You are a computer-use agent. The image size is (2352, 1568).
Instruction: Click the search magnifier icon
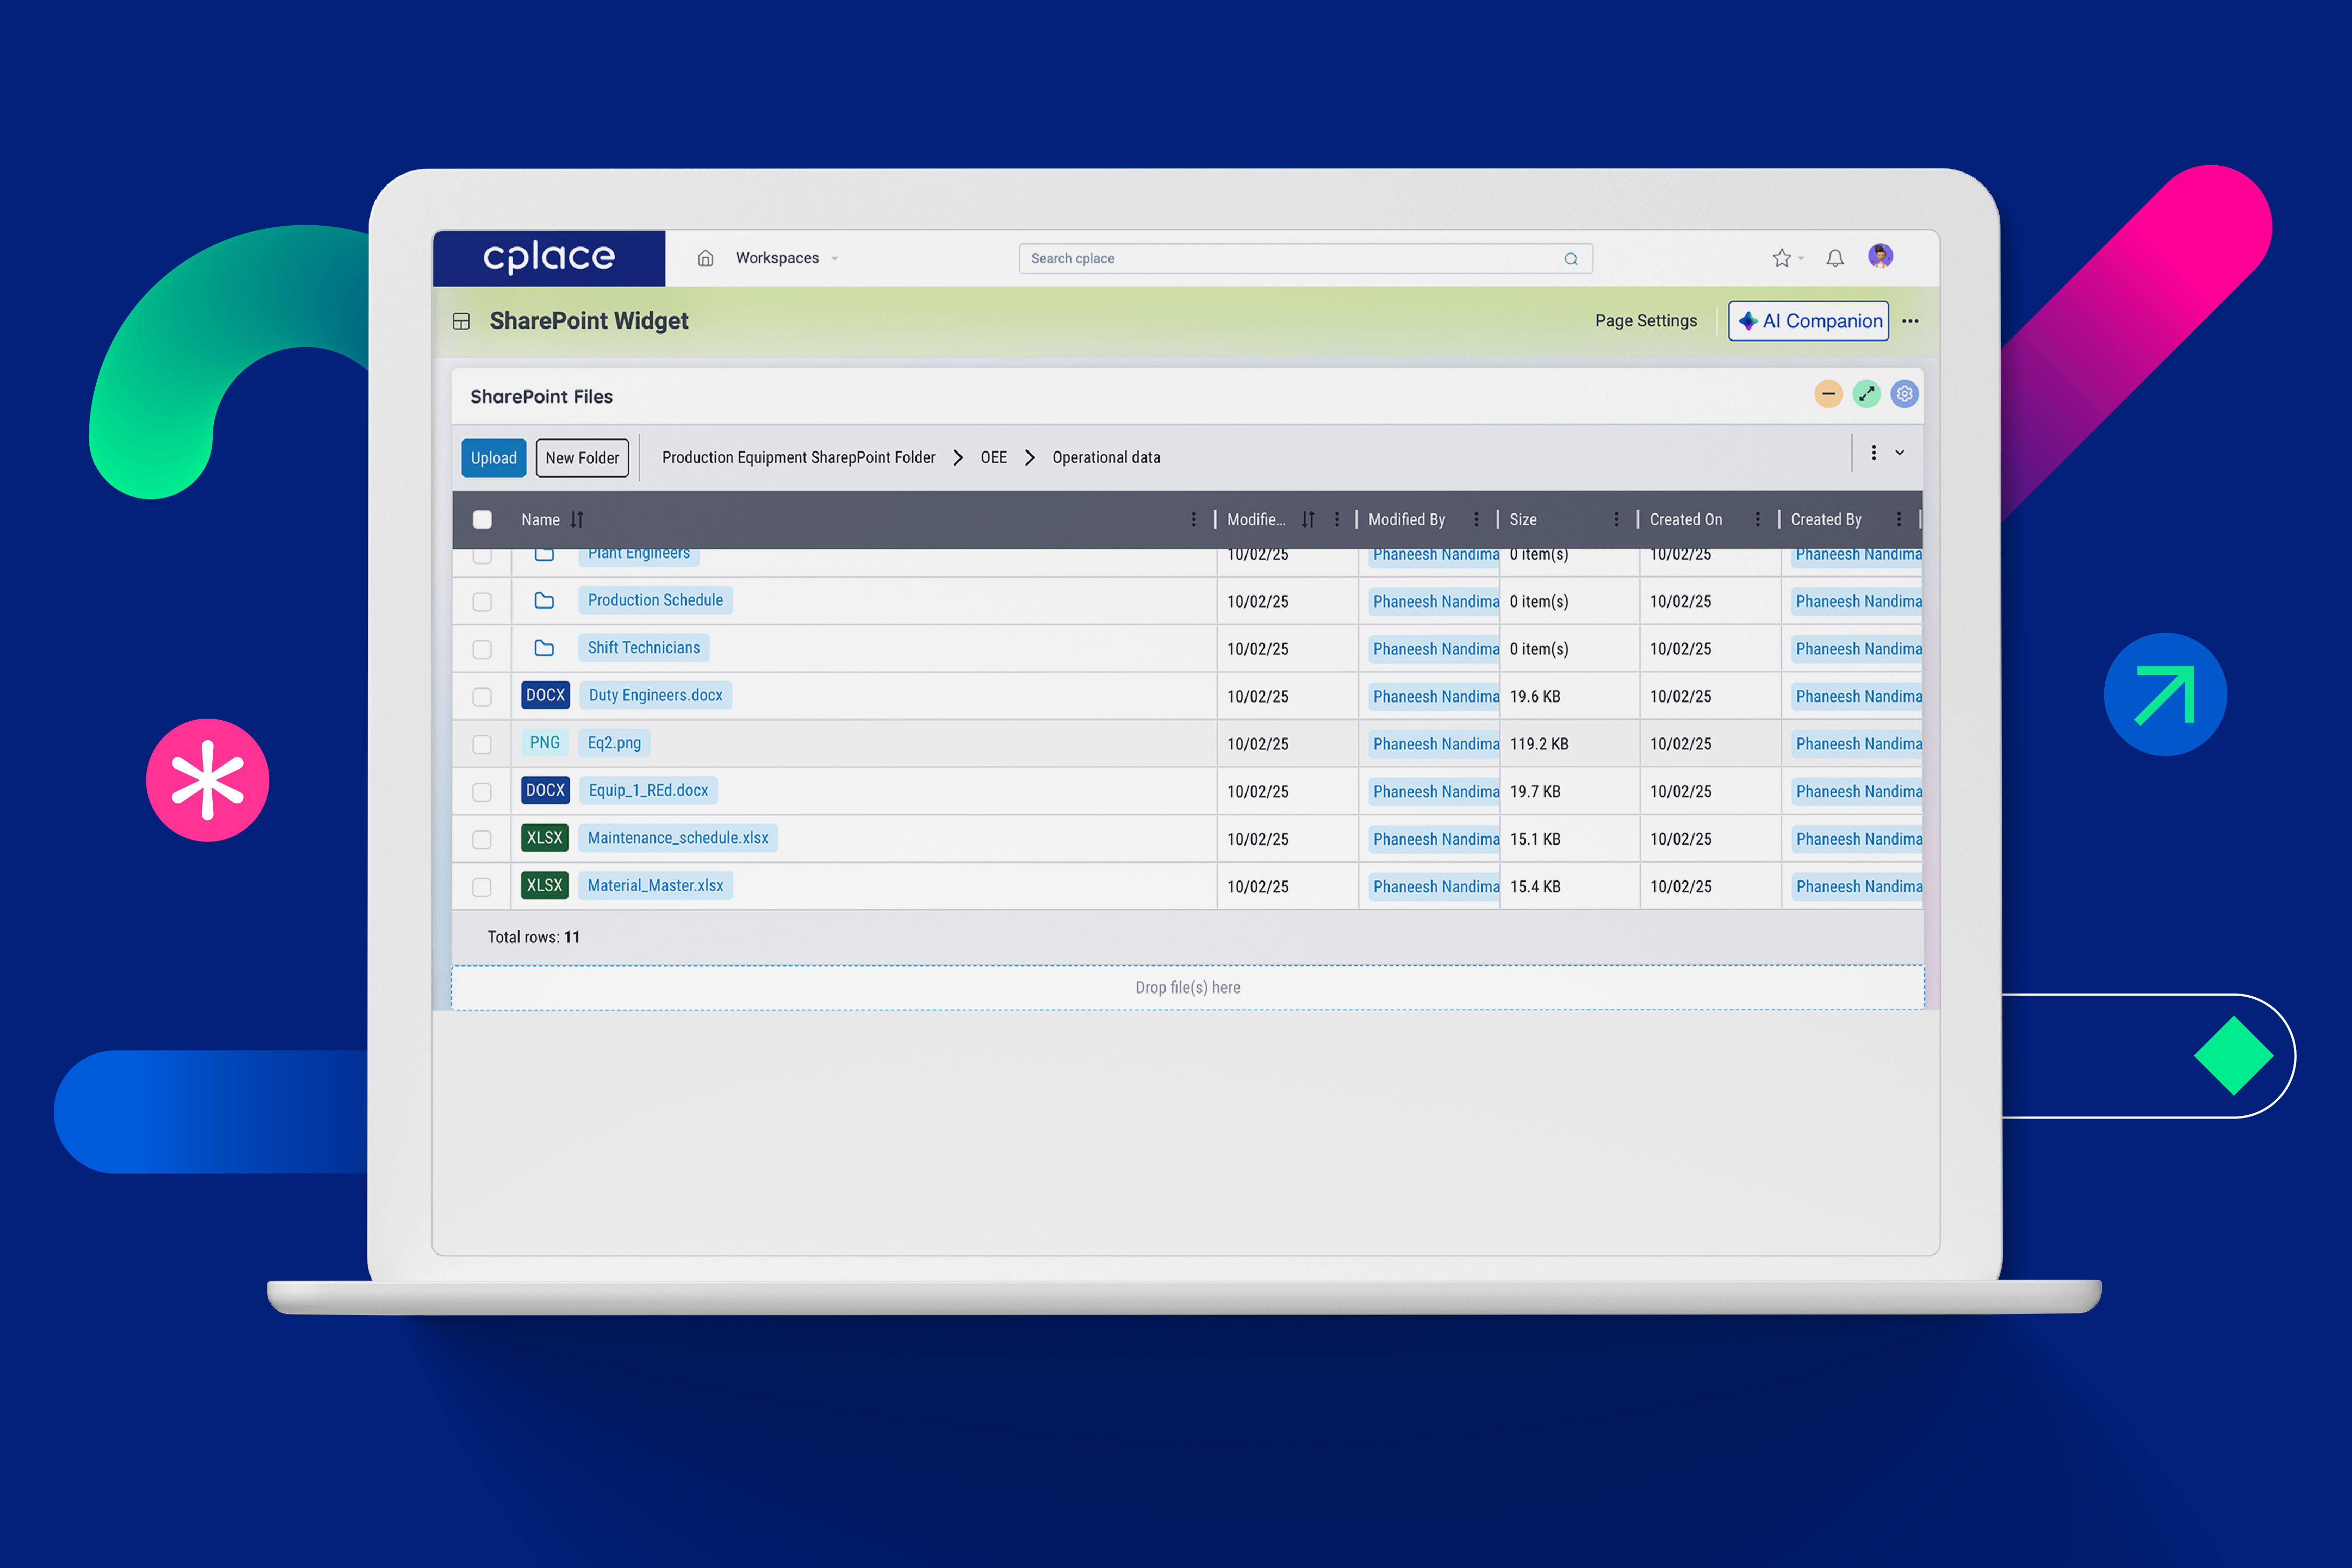[x=1571, y=259]
